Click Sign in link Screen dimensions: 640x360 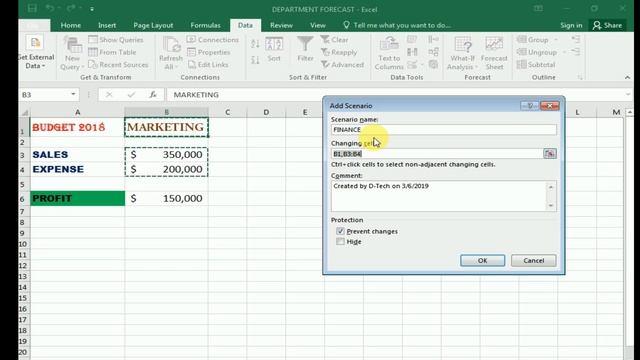pyautogui.click(x=571, y=25)
